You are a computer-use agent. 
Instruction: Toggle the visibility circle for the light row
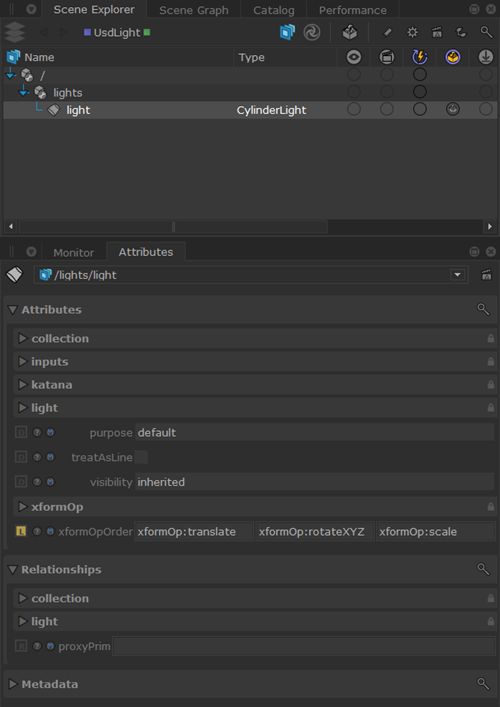354,110
